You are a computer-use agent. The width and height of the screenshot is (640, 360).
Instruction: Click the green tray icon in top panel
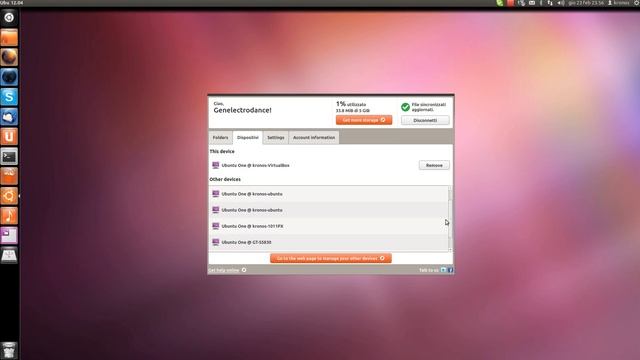tap(500, 3)
